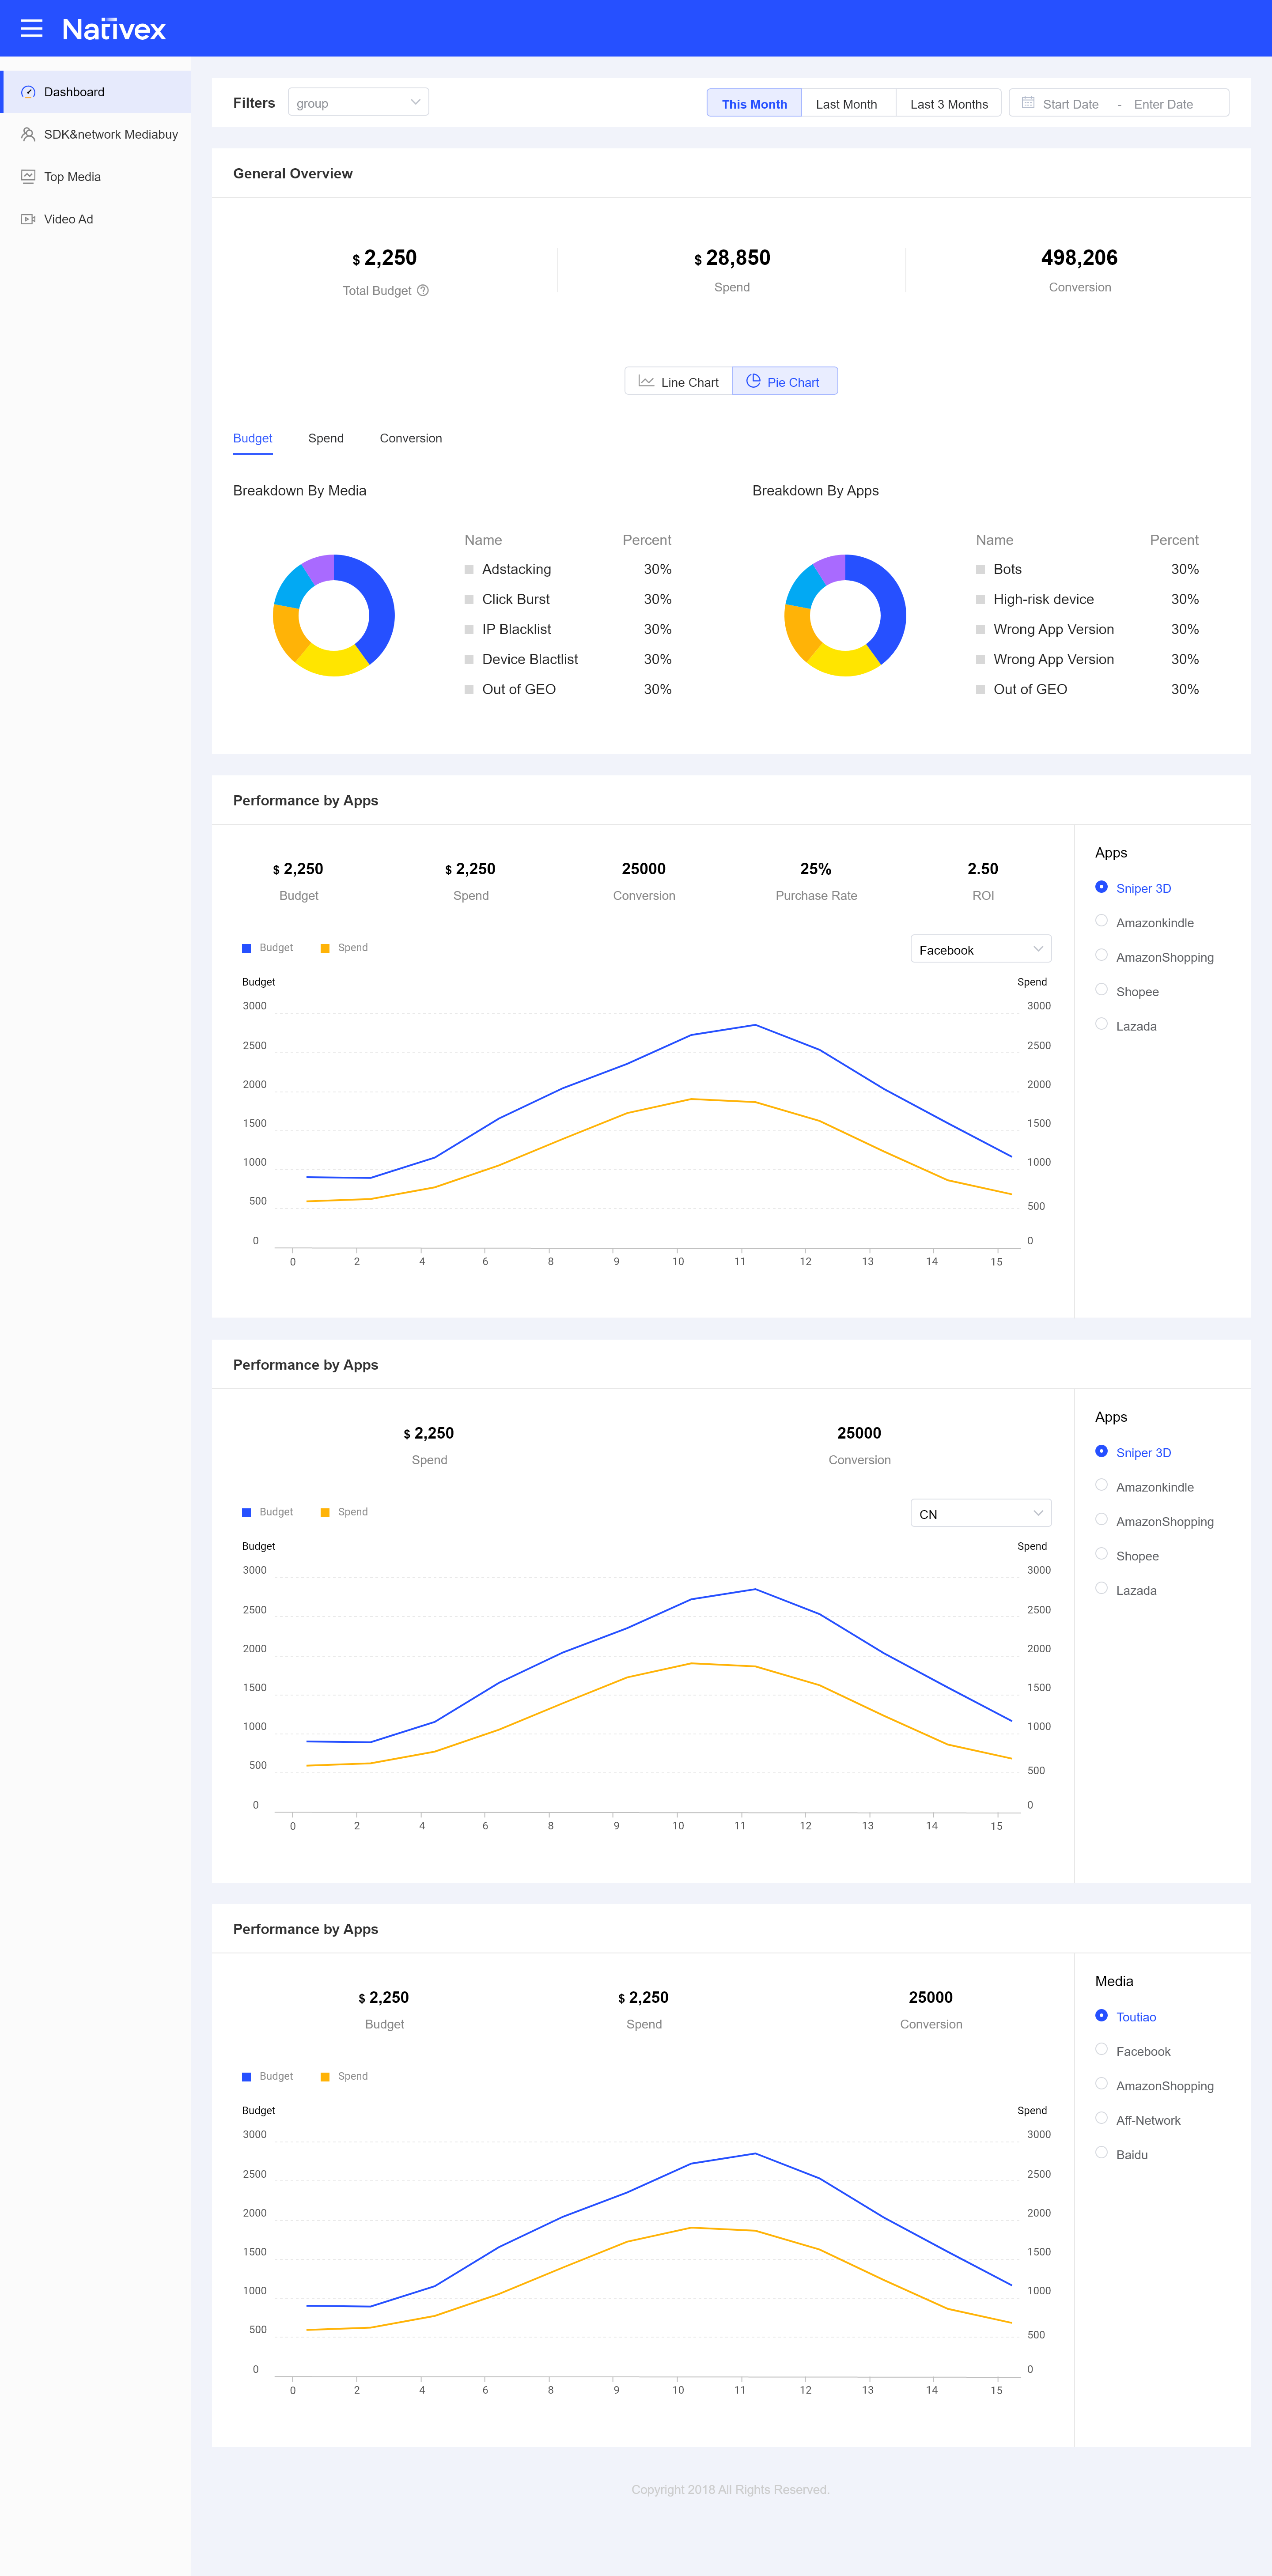Click the Top Media chart icon

(28, 176)
